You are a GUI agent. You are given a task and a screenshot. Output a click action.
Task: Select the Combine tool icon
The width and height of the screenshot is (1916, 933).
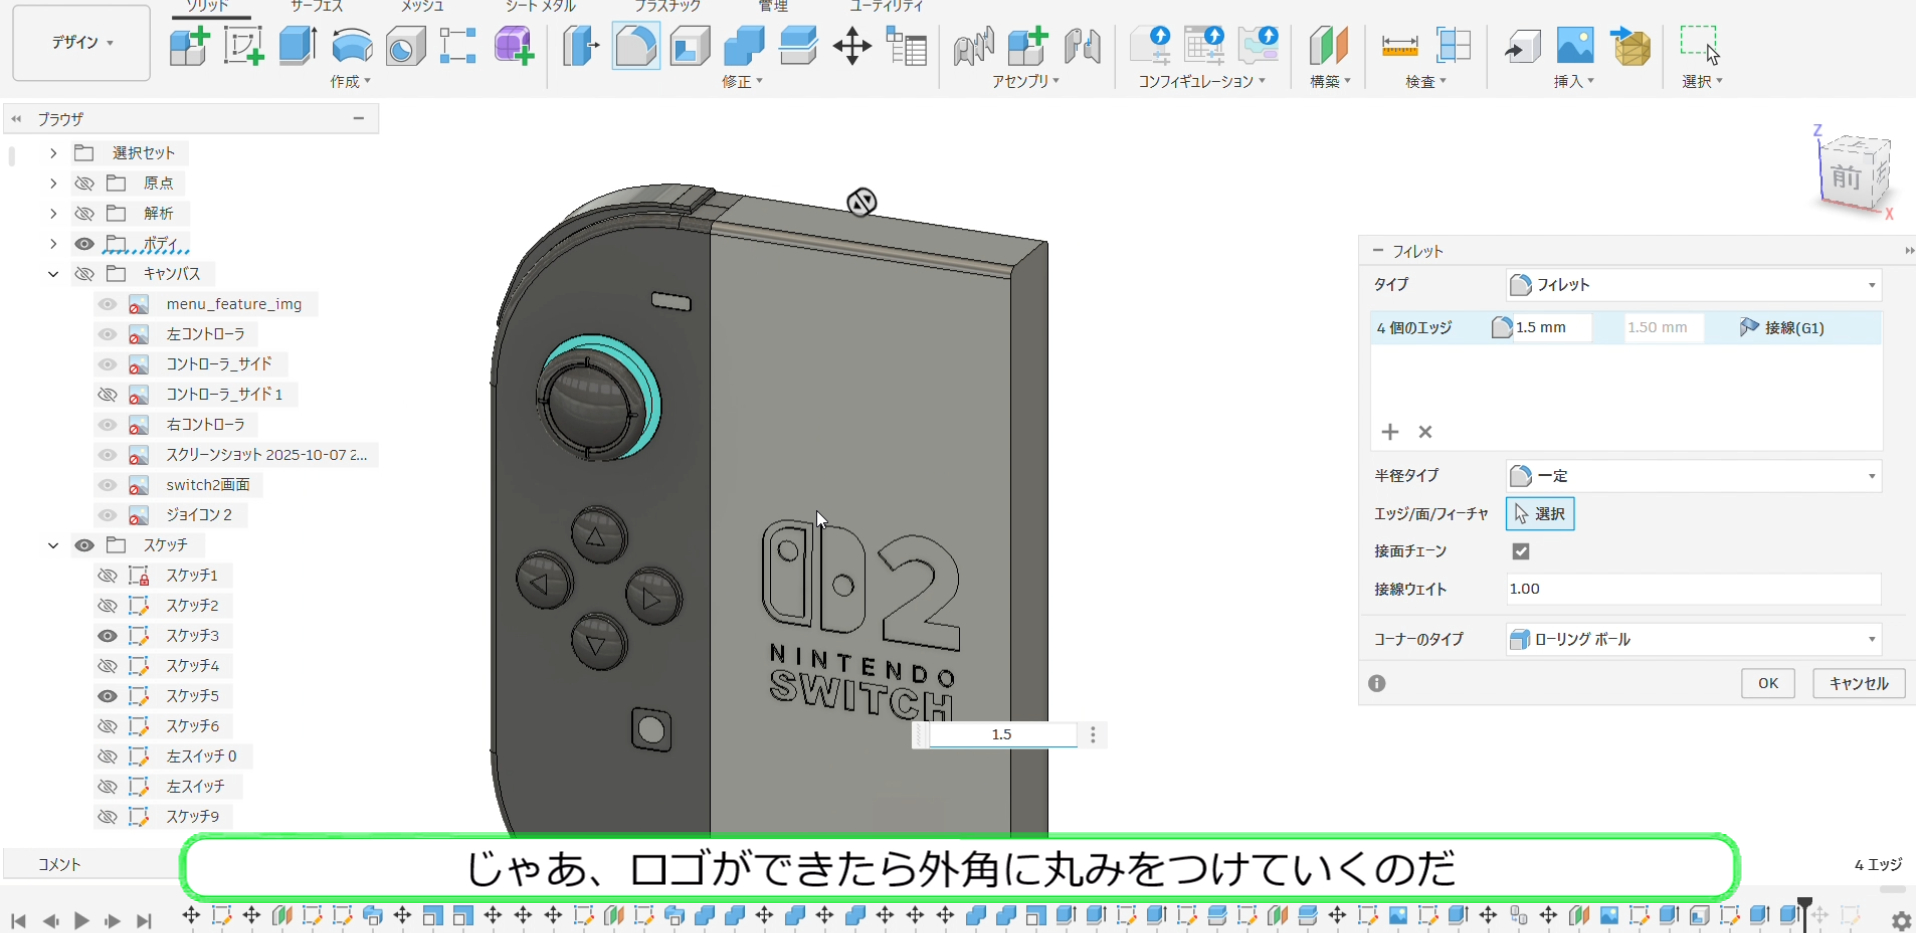coord(744,46)
